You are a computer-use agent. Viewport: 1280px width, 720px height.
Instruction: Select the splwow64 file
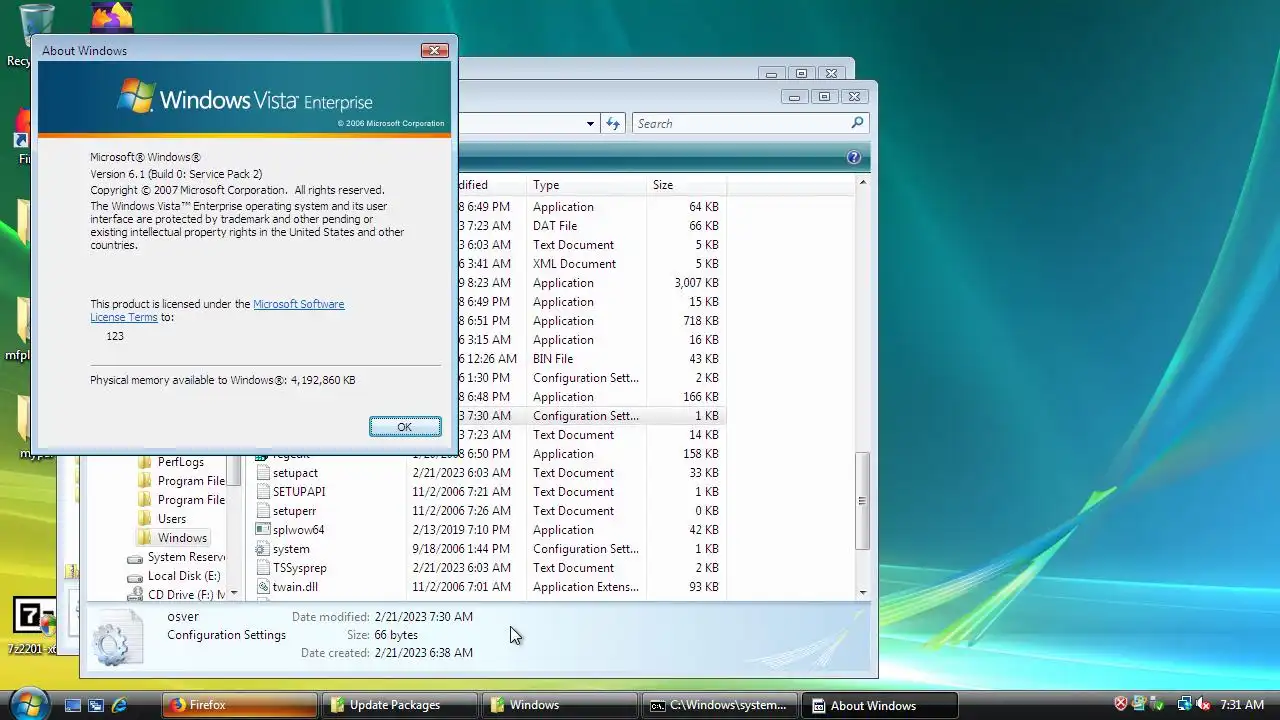[x=298, y=530]
